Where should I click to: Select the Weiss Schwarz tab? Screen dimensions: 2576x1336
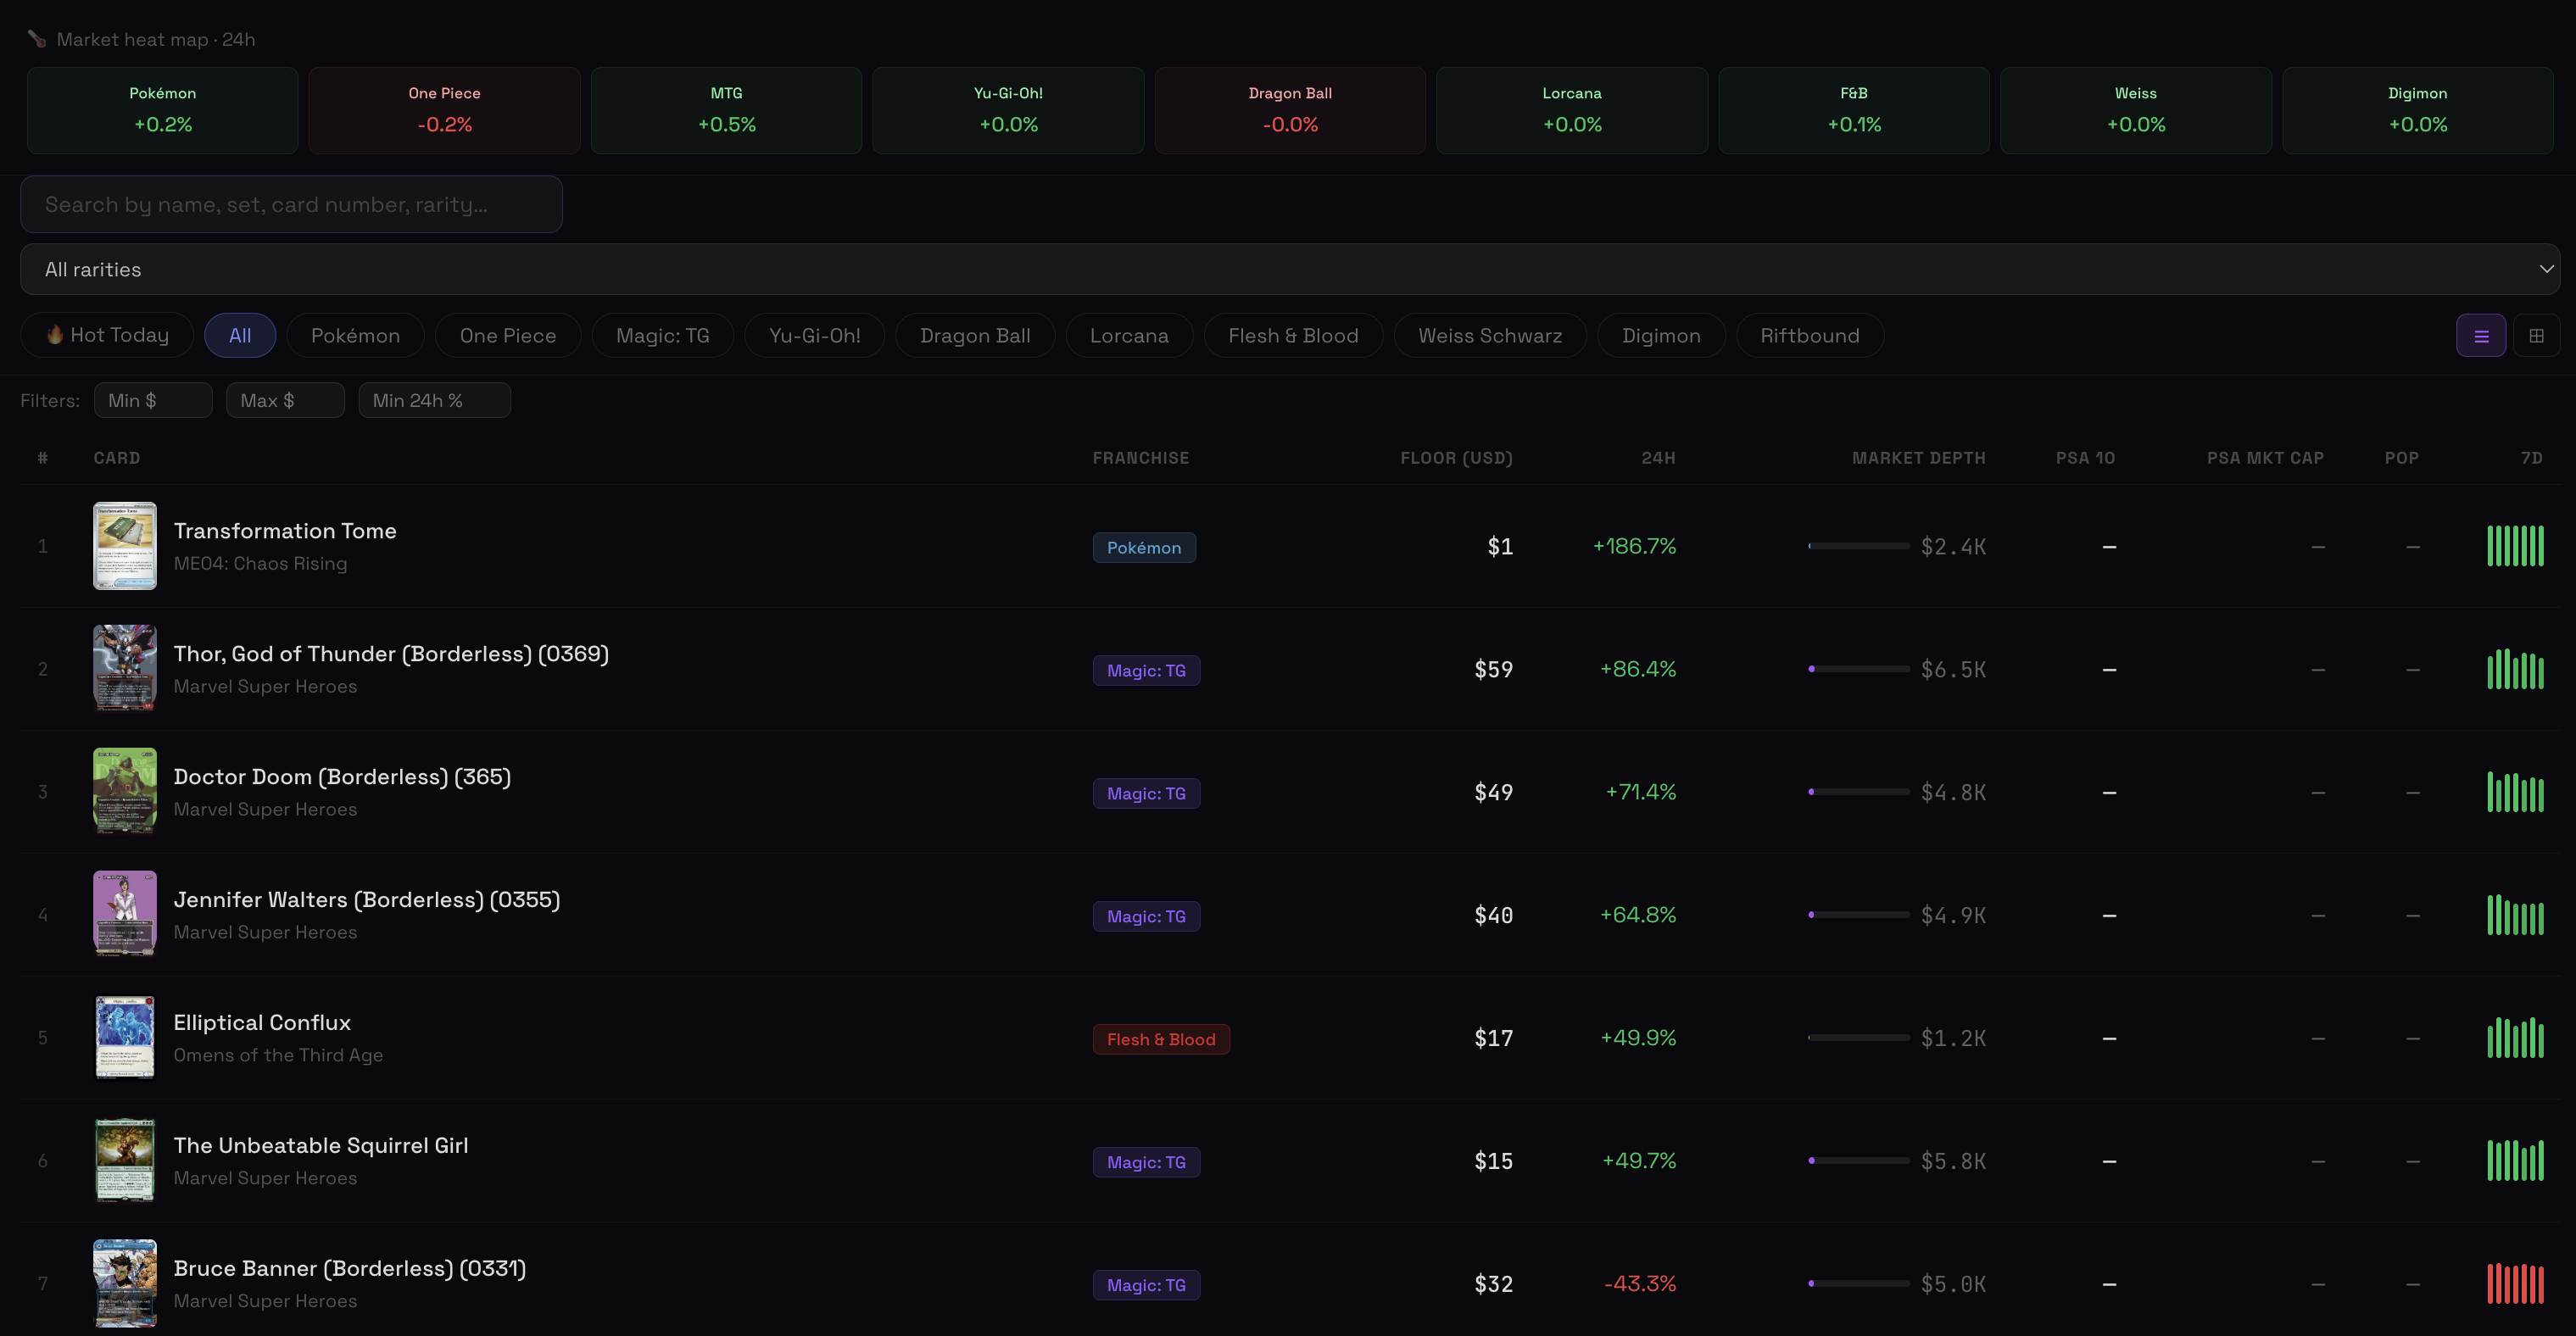[1489, 336]
